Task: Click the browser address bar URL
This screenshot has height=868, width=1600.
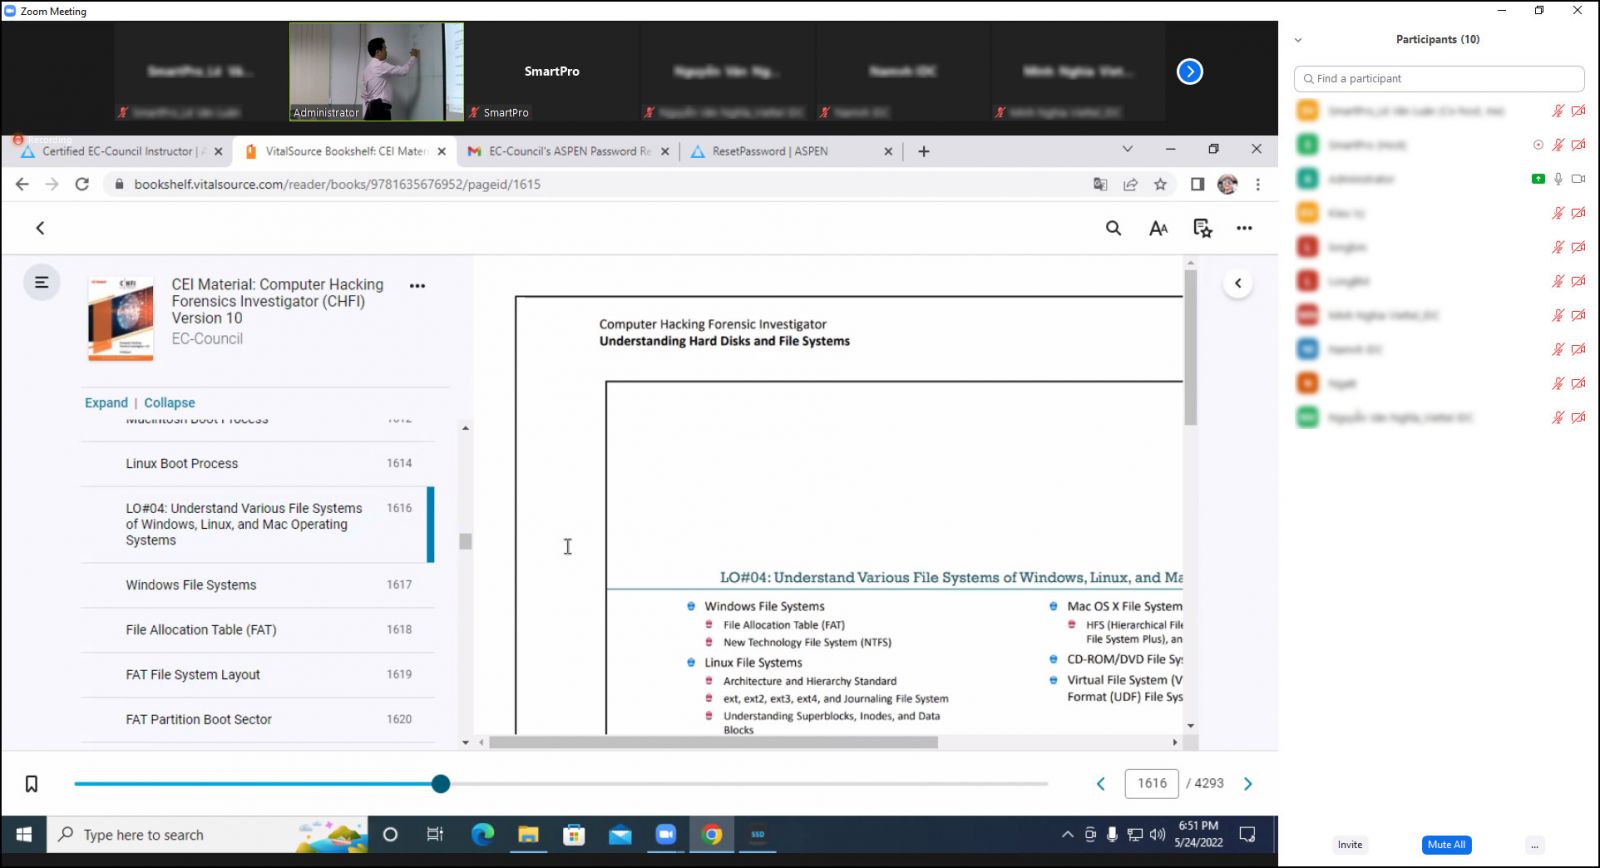Action: tap(337, 184)
